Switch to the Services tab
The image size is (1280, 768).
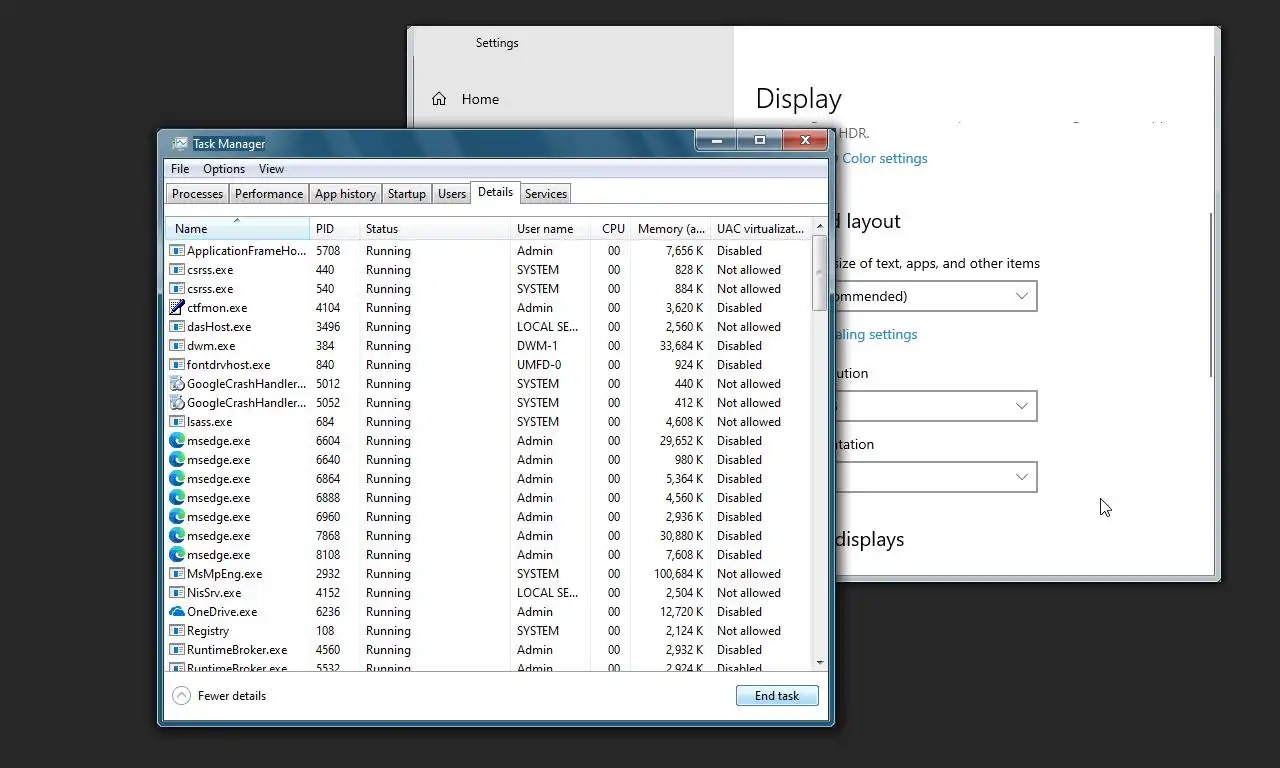pos(545,194)
